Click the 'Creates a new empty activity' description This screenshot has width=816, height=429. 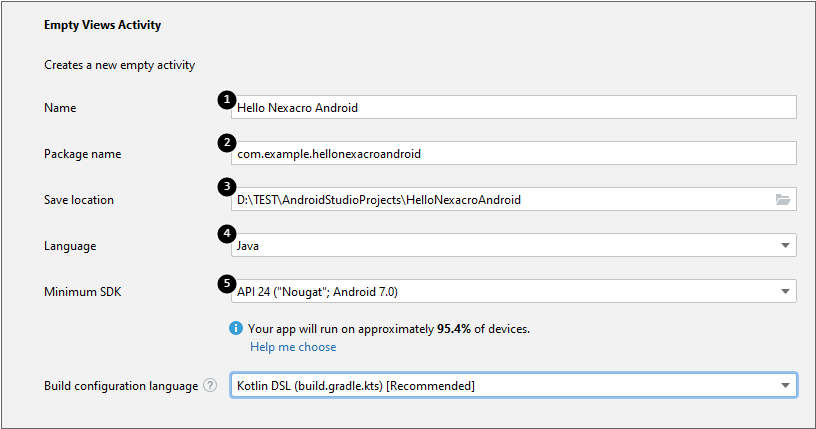pyautogui.click(x=119, y=65)
